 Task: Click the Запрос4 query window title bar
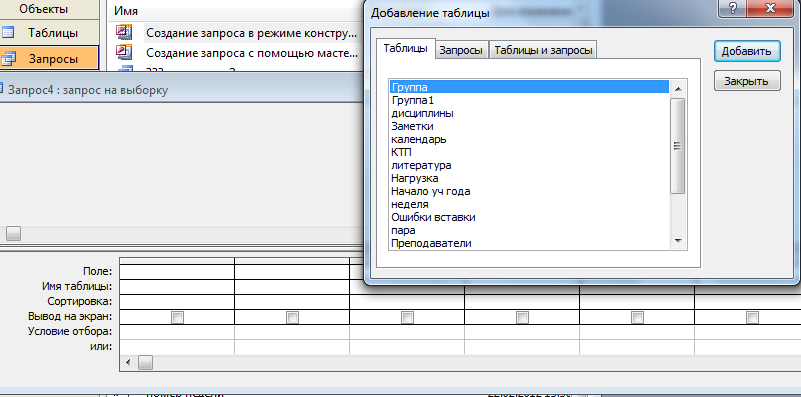[181, 90]
